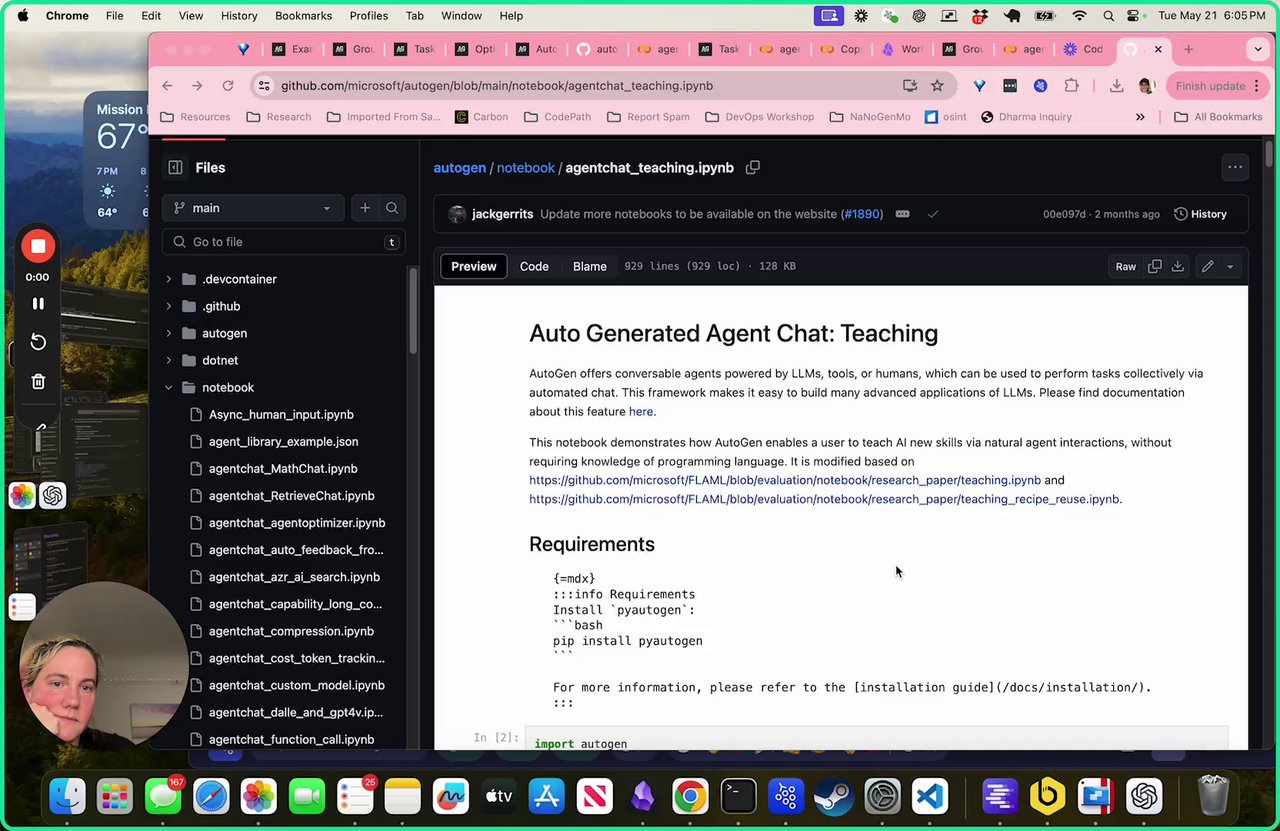The height and width of the screenshot is (831, 1280).
Task: Open the Finish update menu dots
Action: [1259, 86]
